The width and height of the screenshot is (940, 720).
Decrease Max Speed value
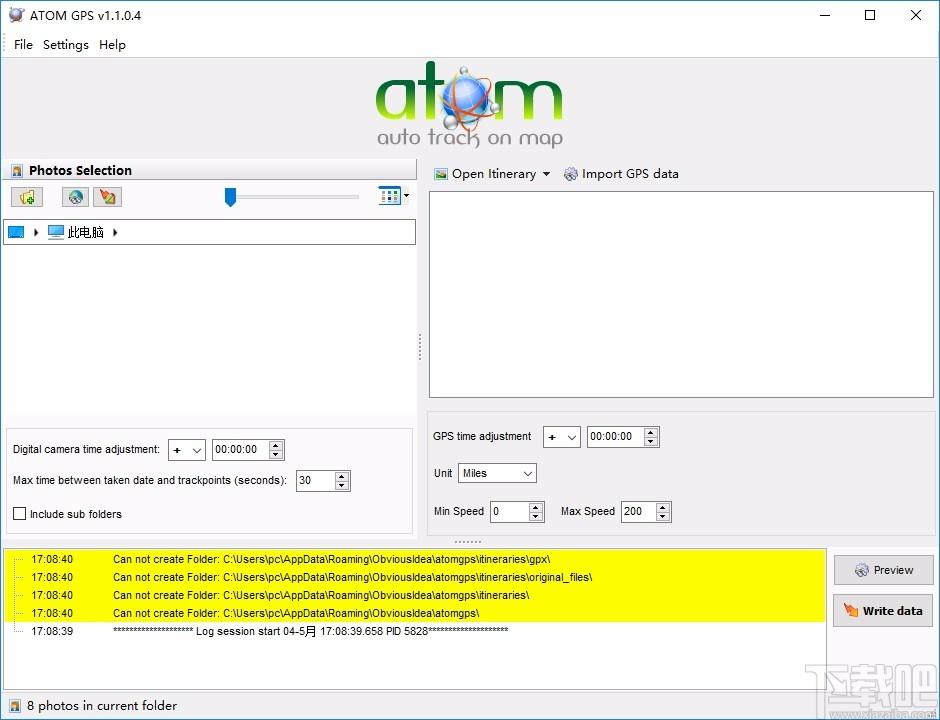[662, 516]
